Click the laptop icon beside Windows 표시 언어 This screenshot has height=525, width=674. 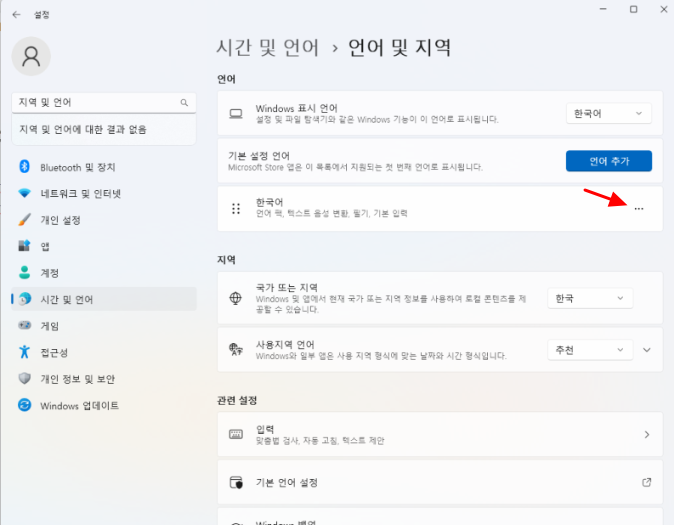pyautogui.click(x=236, y=114)
